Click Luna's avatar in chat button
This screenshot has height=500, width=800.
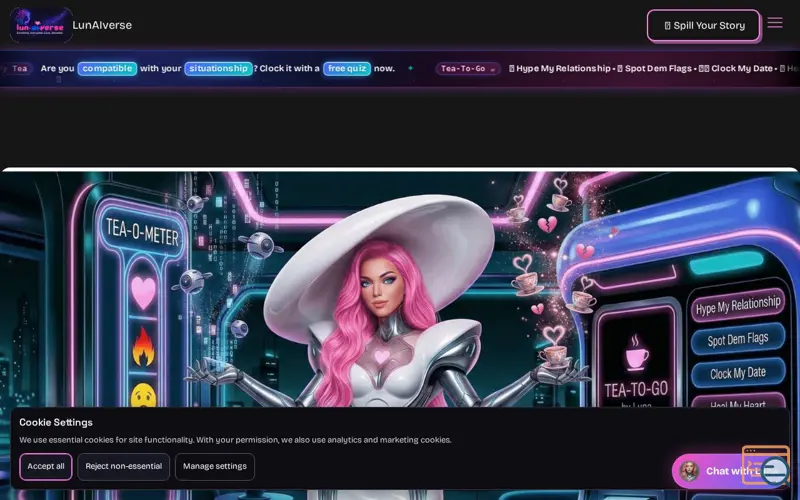tap(689, 471)
